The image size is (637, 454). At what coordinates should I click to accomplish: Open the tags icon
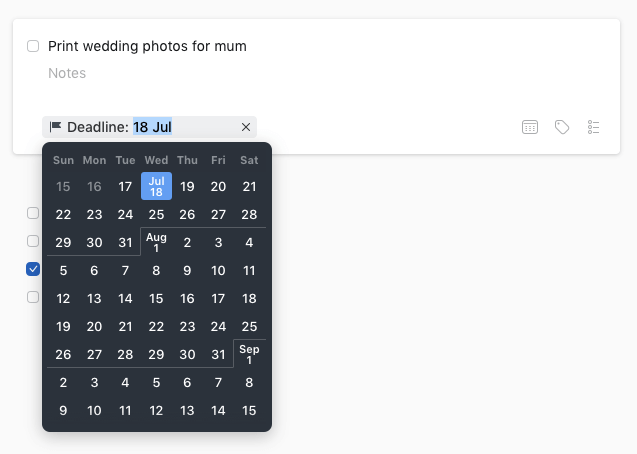tap(562, 127)
